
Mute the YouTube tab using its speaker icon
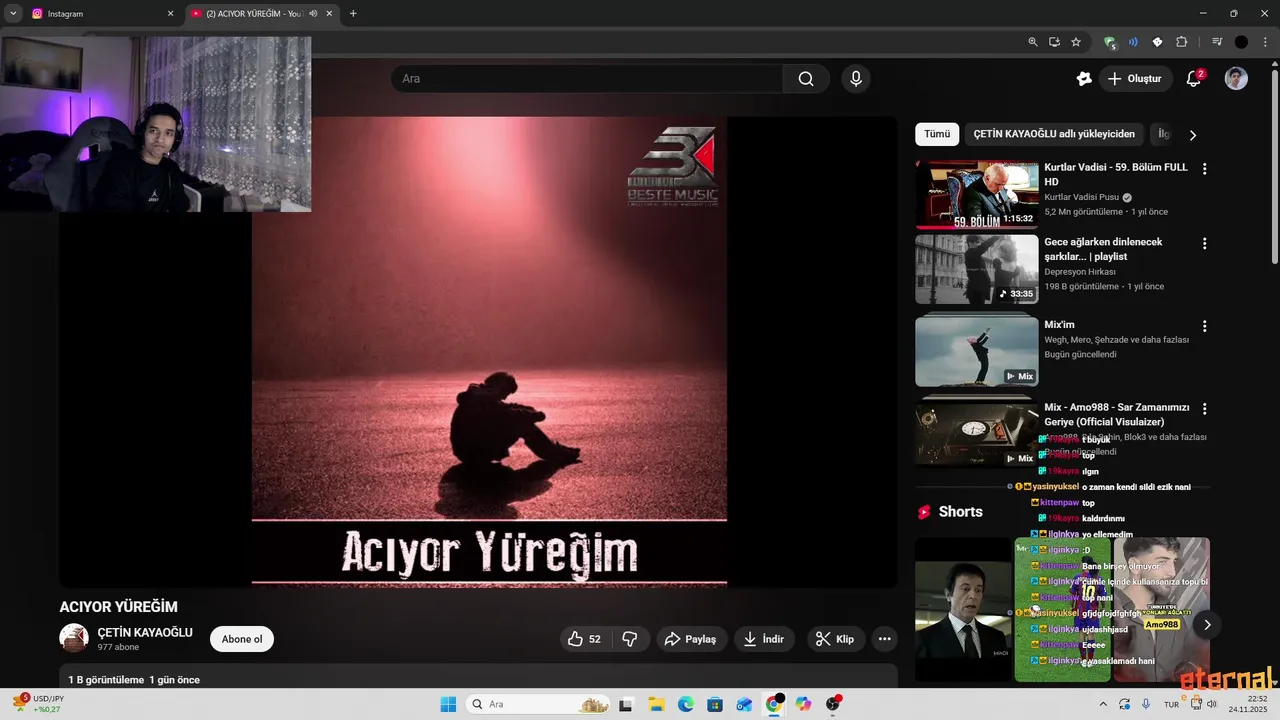click(313, 13)
